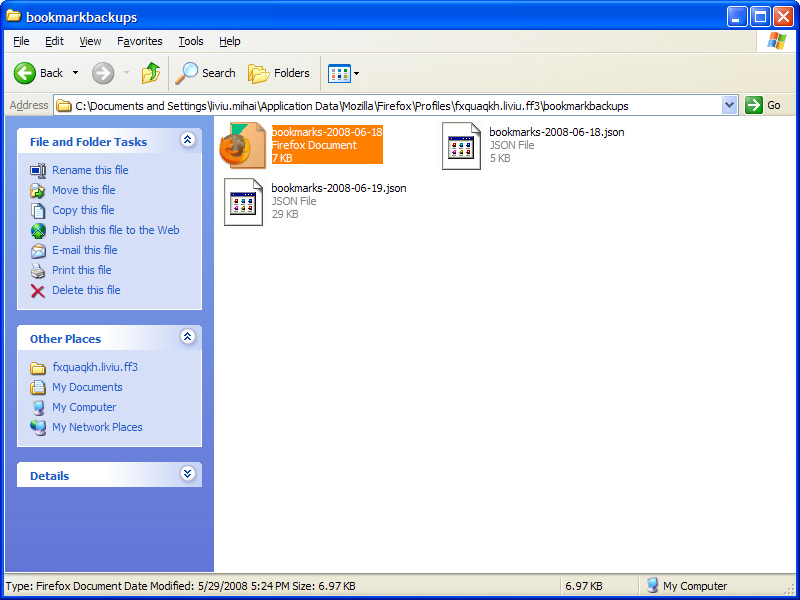Close the bookmarkbackups window
Image resolution: width=800 pixels, height=600 pixels.
tap(783, 17)
